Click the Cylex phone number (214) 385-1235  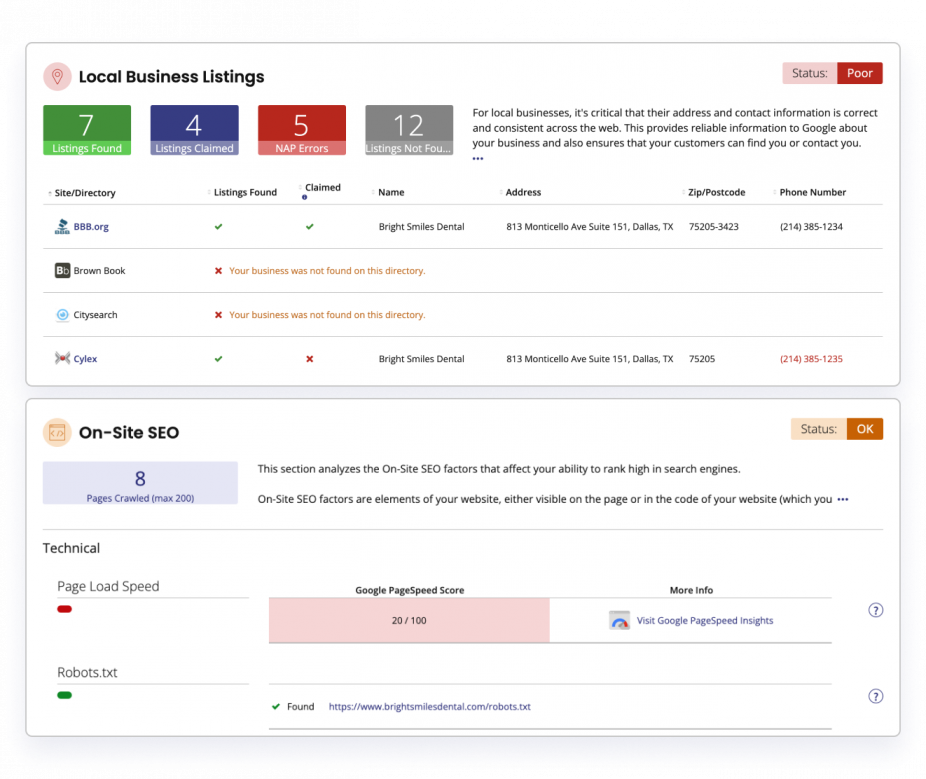point(811,359)
